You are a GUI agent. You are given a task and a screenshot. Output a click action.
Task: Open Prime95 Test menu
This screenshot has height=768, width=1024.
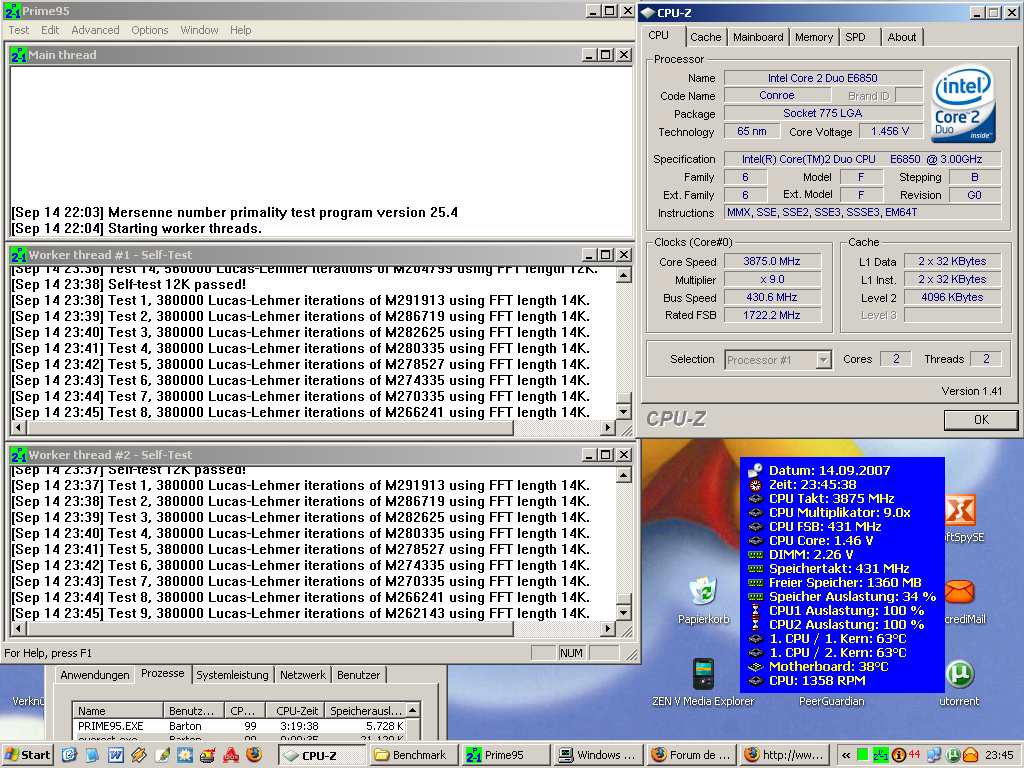pyautogui.click(x=18, y=30)
